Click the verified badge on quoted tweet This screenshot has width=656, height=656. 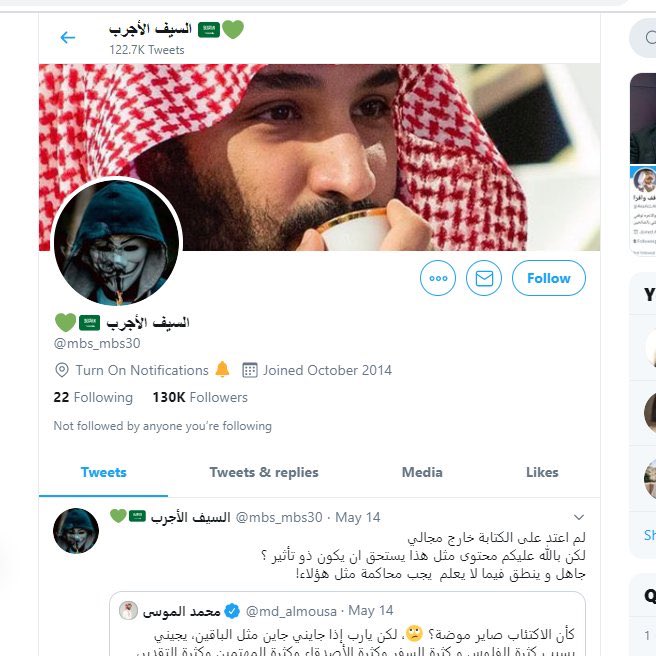point(232,611)
